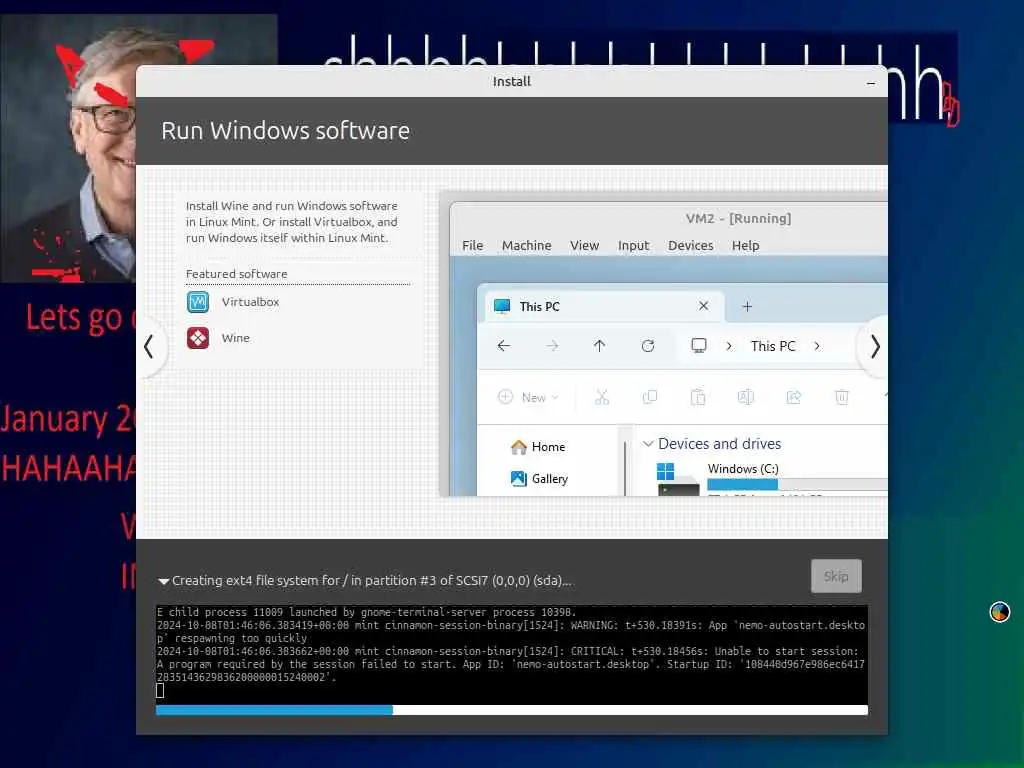Collapse the installation log disclosure triangle

tap(163, 581)
